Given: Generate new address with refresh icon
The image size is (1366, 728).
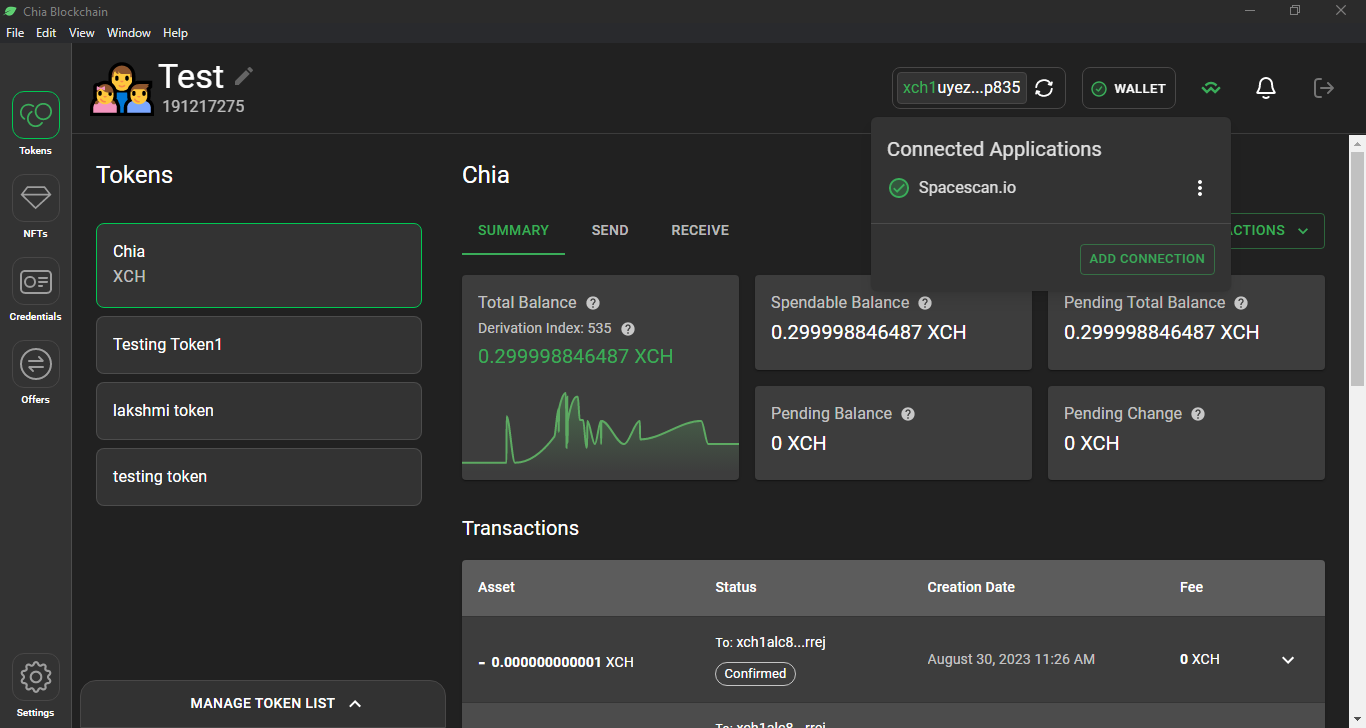Looking at the screenshot, I should click(x=1044, y=88).
